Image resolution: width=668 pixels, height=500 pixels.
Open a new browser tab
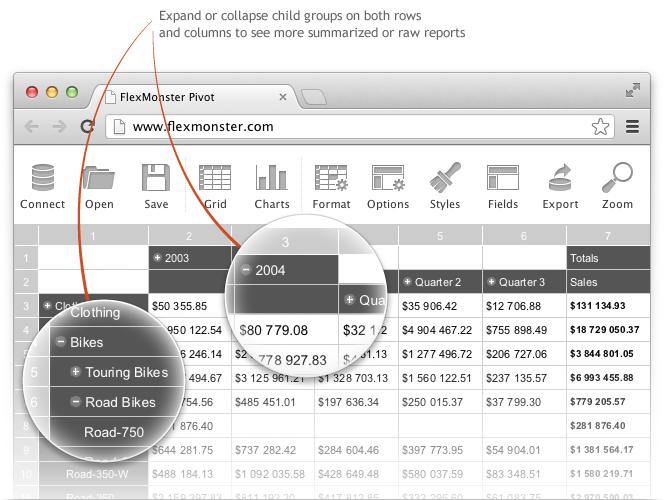coord(313,97)
